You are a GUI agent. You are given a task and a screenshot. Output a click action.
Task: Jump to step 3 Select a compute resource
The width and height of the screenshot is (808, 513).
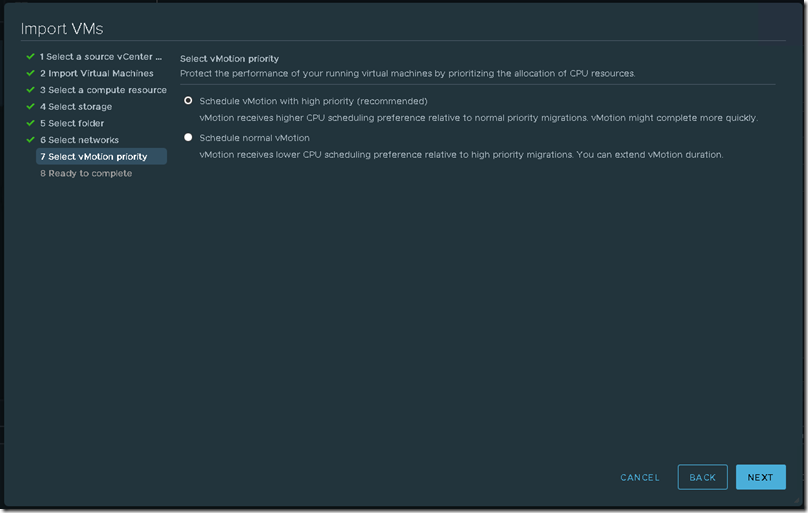pos(103,90)
